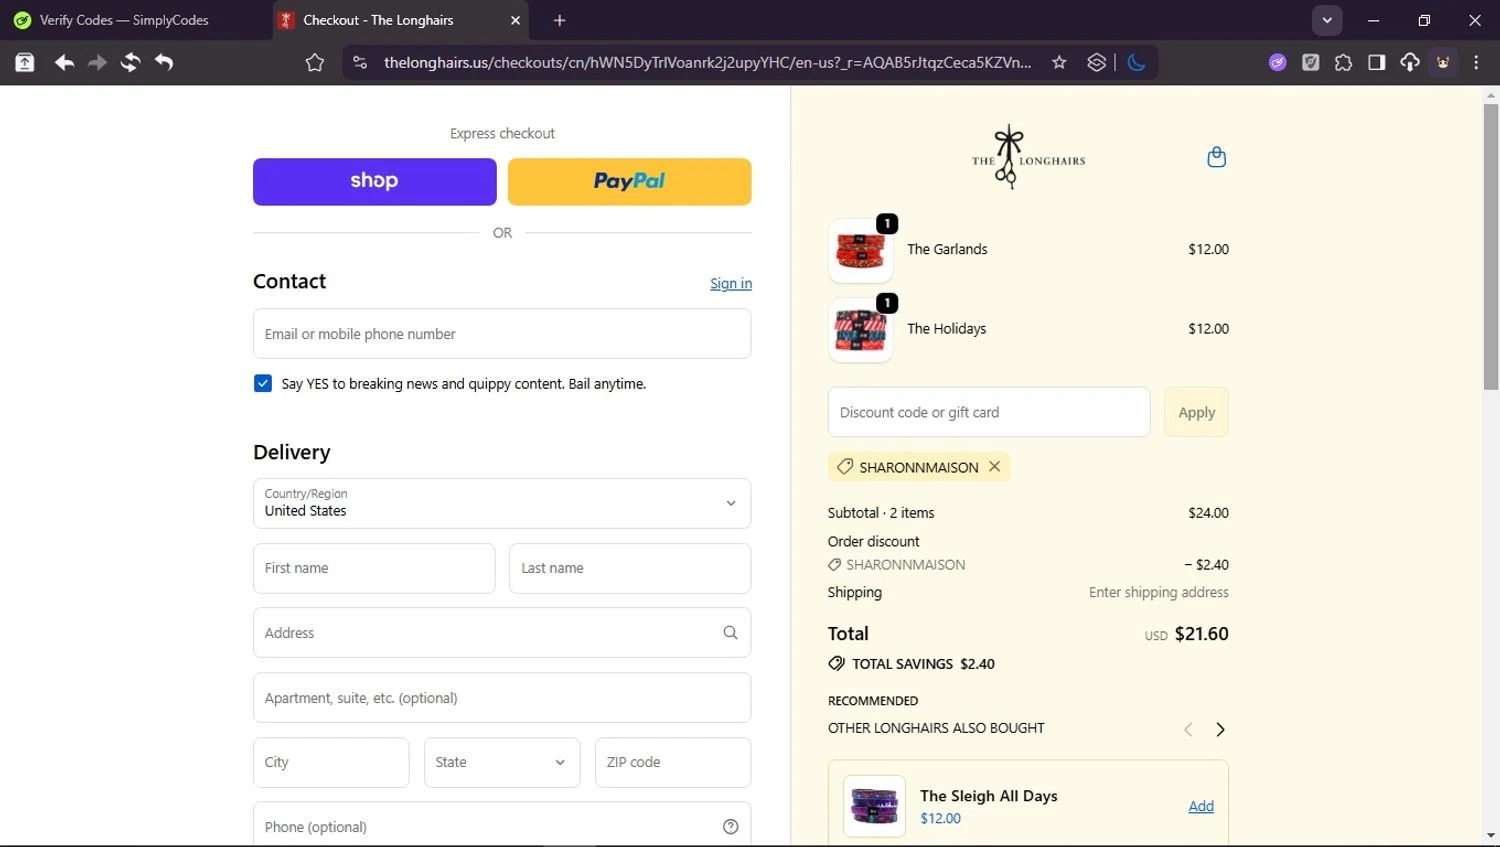Focus the Discount code or gift card field
Viewport: 1500px width, 847px height.
[989, 412]
